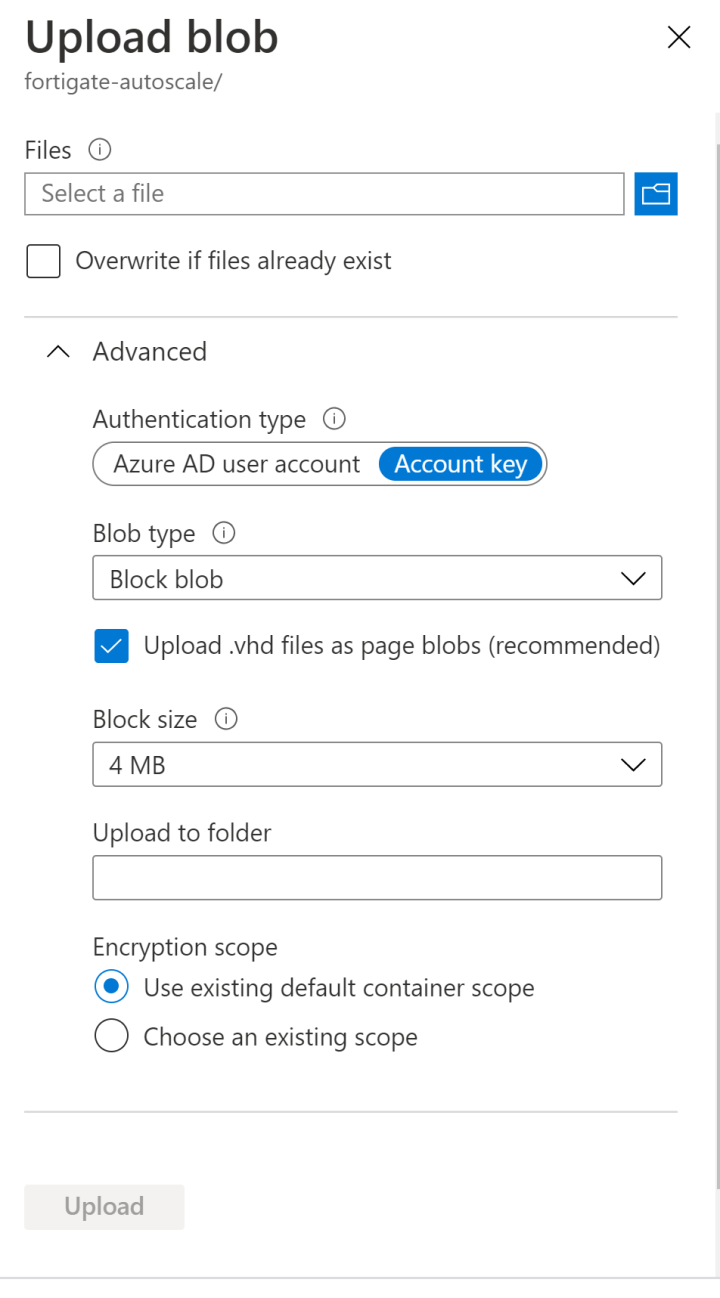Click the panel's vertical scrollbar

[x=715, y=660]
